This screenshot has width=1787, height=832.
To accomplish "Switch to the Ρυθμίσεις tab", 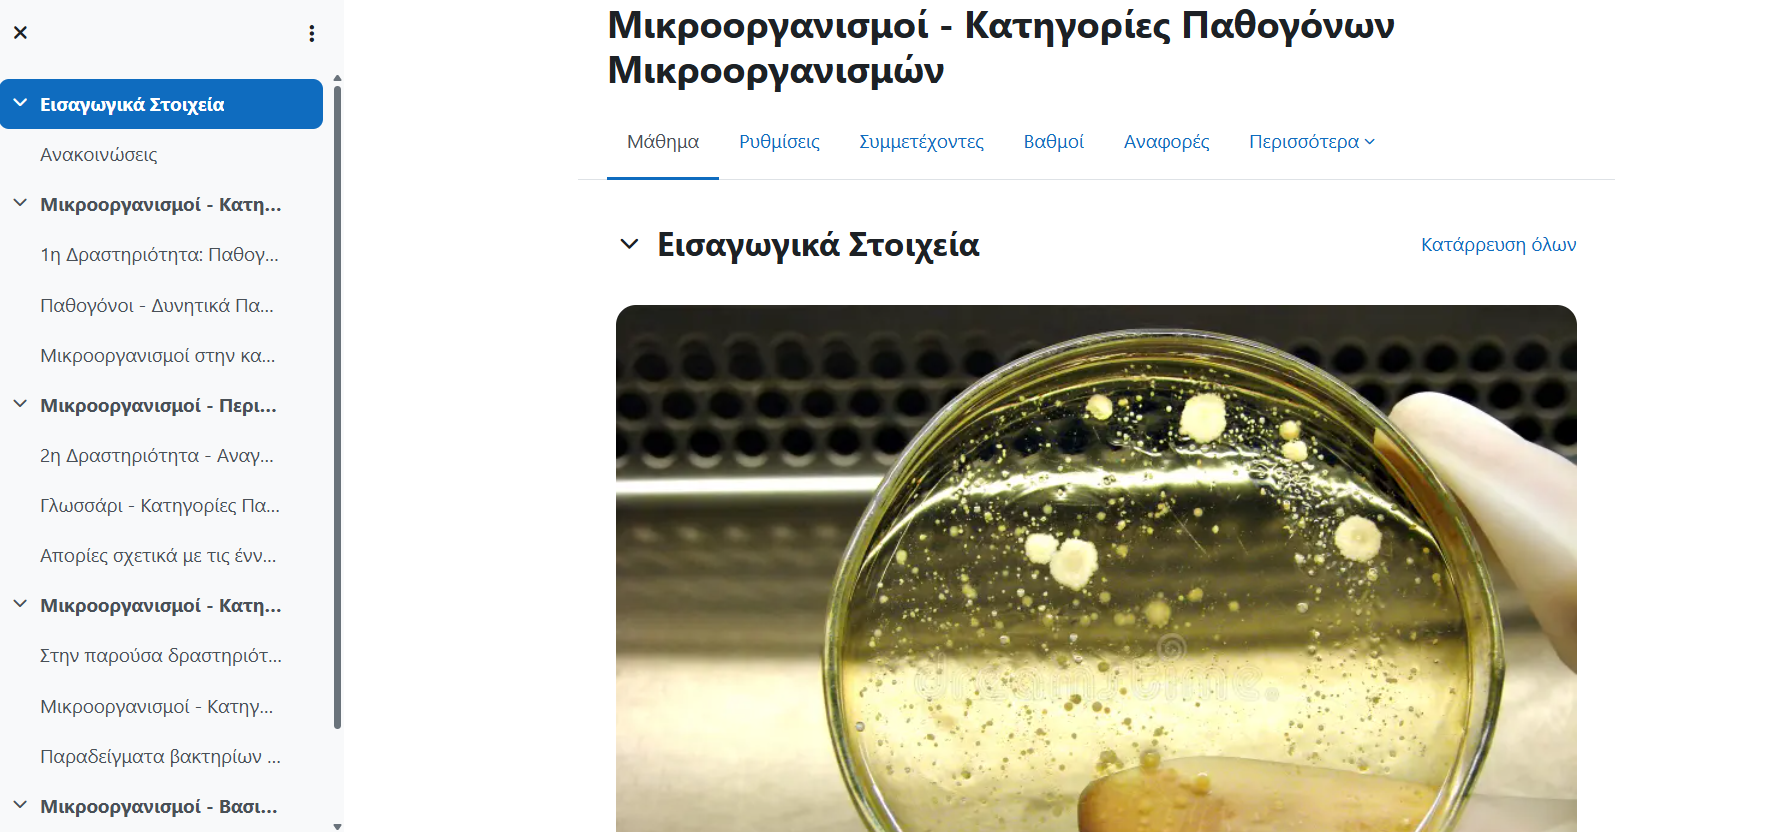I will click(x=779, y=142).
